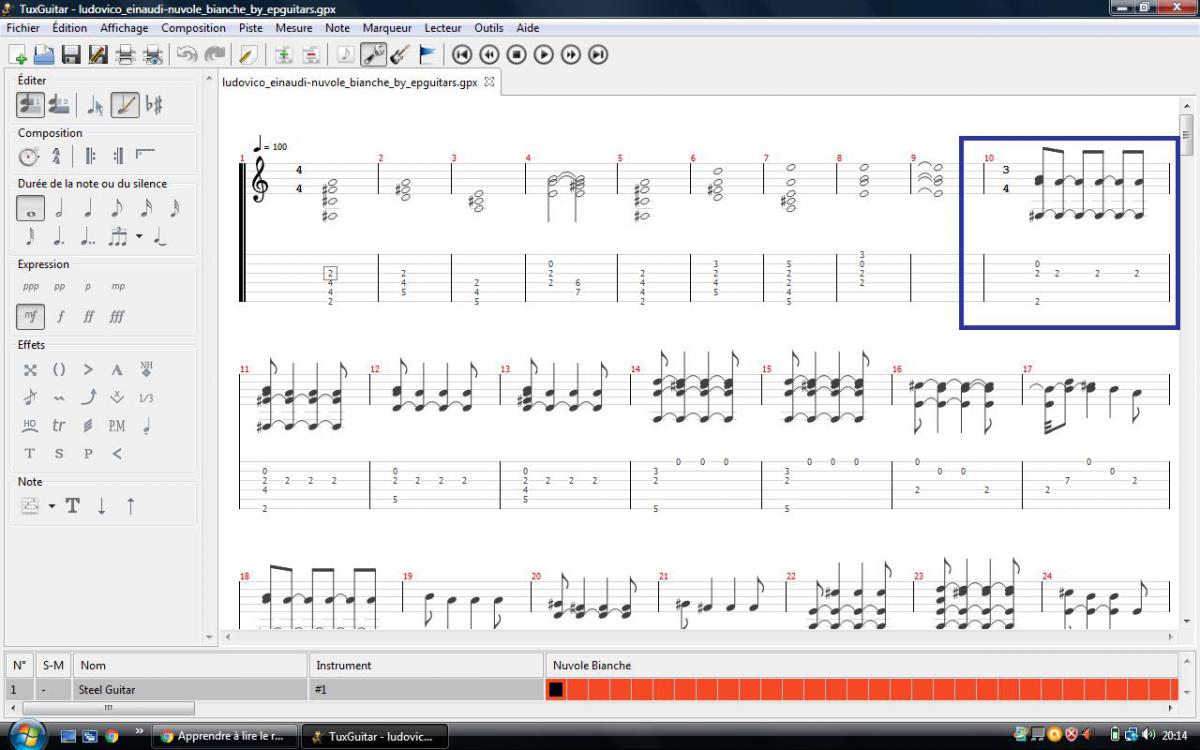
Task: Open the tuplet division dropdown arrow
Action: (139, 237)
